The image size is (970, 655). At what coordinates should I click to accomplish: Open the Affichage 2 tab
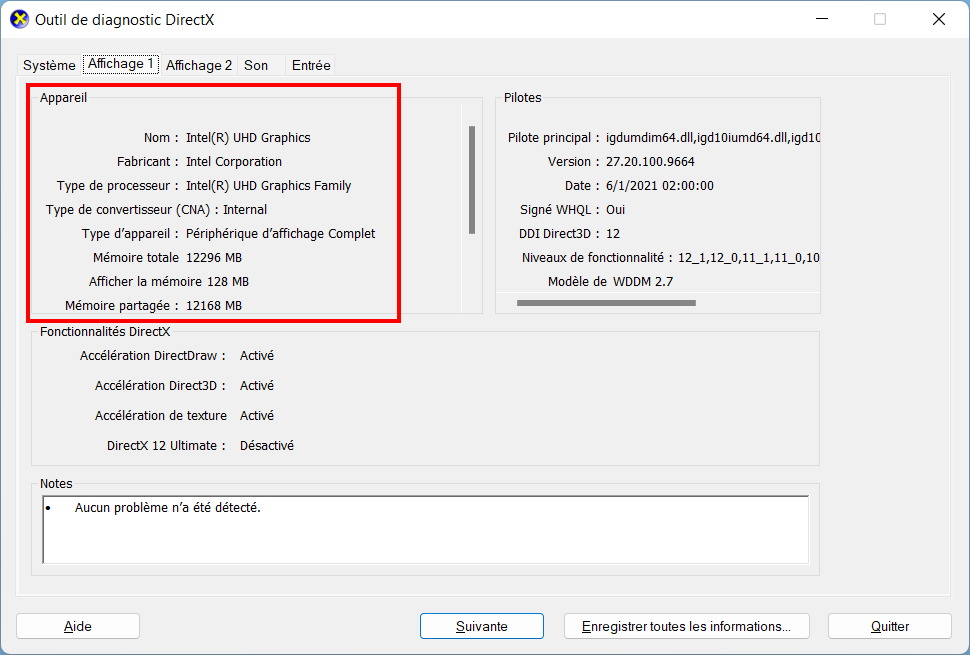(199, 65)
